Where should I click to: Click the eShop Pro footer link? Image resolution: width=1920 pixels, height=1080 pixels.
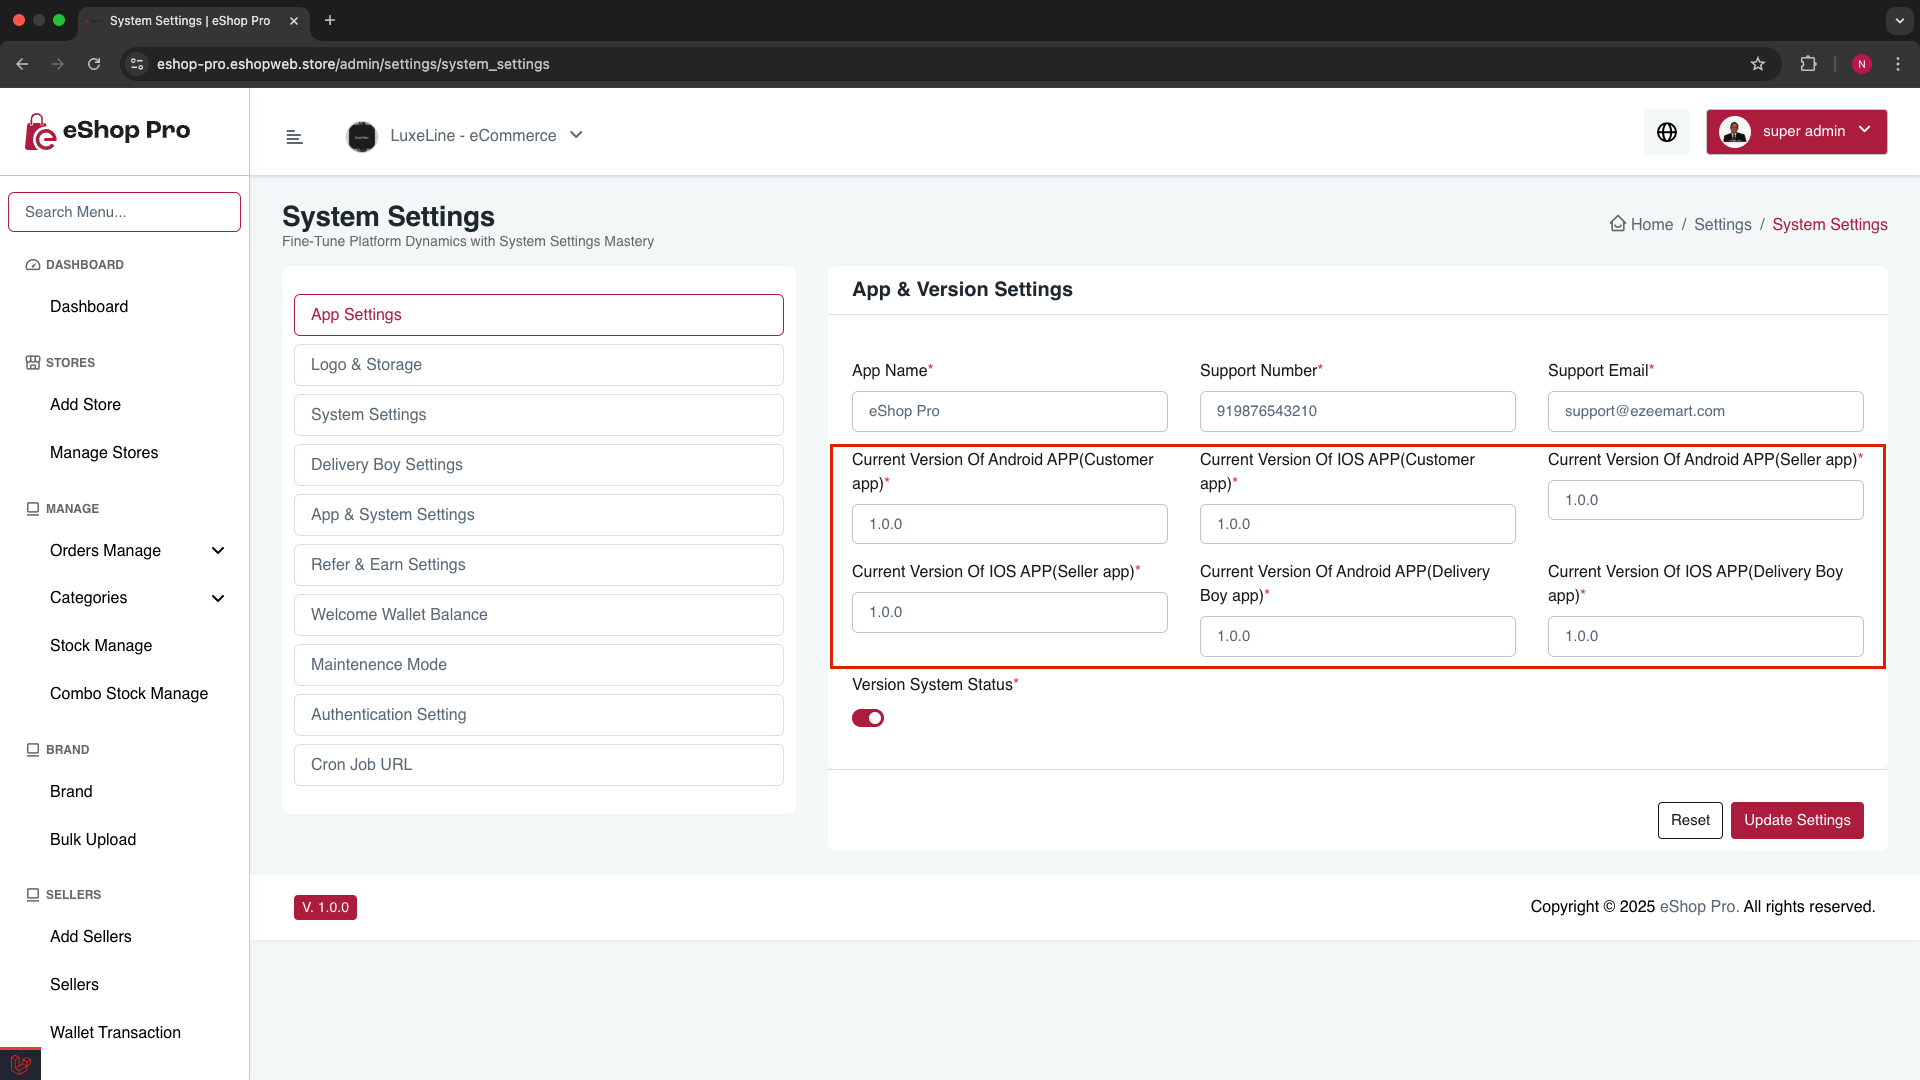[x=1698, y=907]
